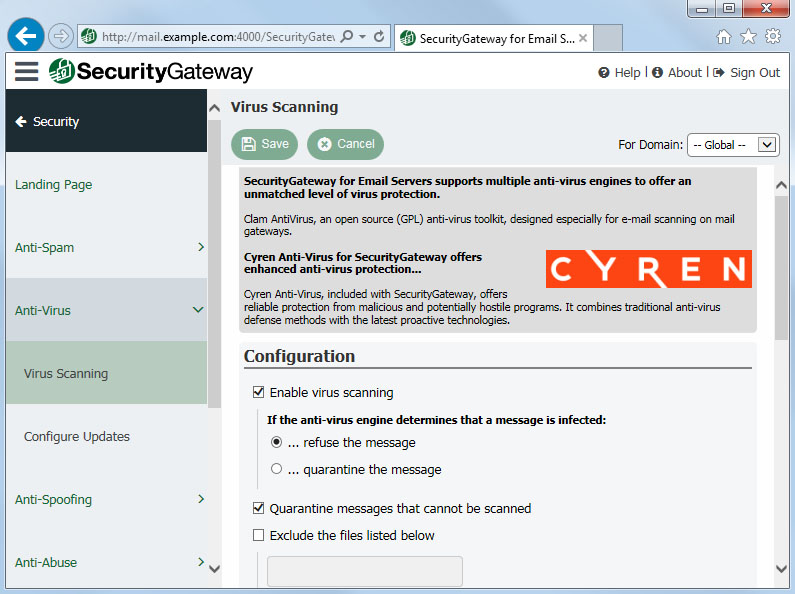Collapse the Anti-Virus menu chevron

(x=198, y=310)
